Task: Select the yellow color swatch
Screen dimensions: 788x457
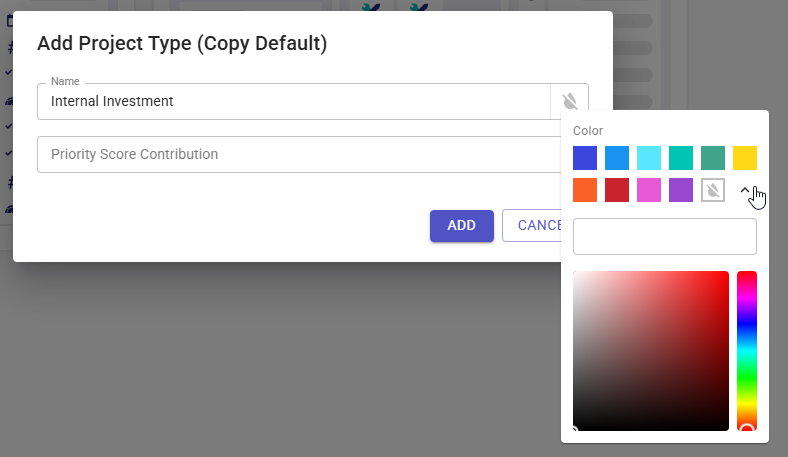Action: coord(745,158)
